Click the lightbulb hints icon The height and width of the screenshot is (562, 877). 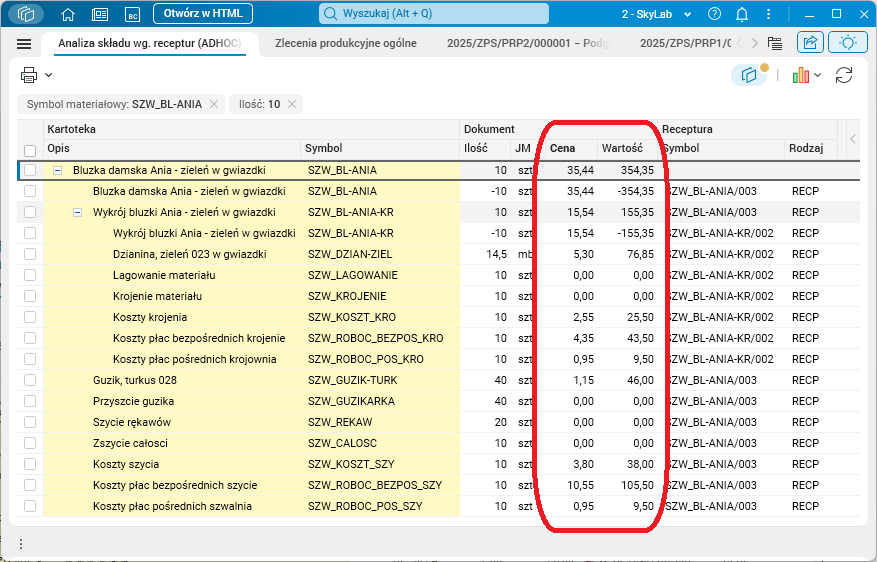tap(848, 43)
